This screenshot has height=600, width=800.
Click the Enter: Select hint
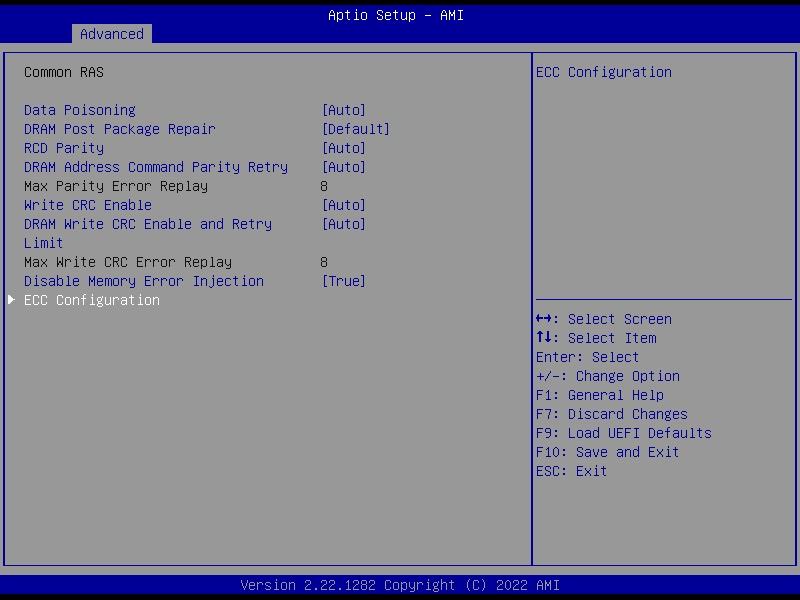(587, 357)
